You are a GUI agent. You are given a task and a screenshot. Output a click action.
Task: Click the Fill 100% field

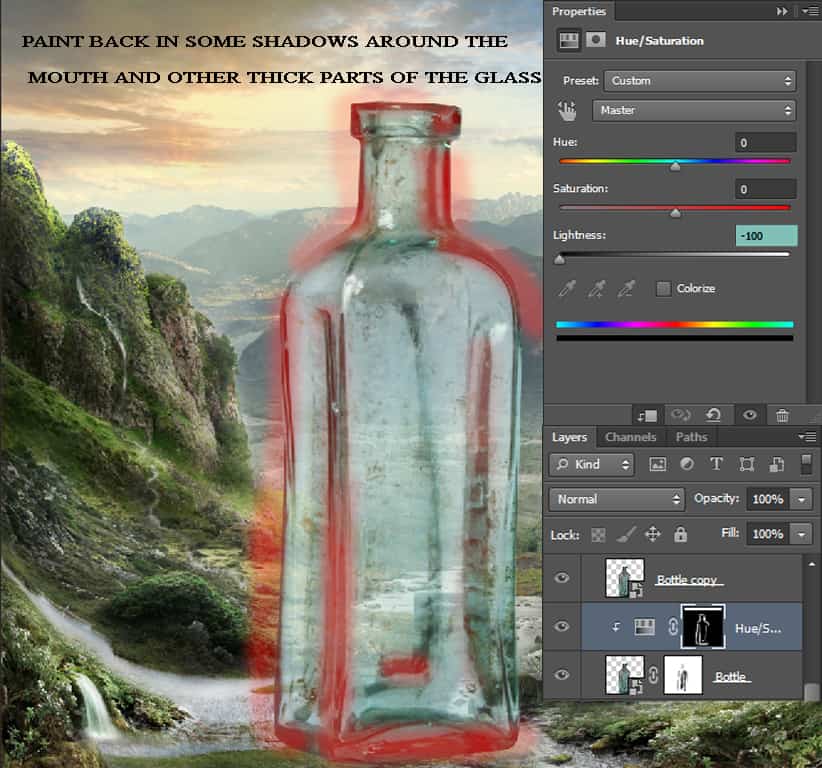click(767, 534)
